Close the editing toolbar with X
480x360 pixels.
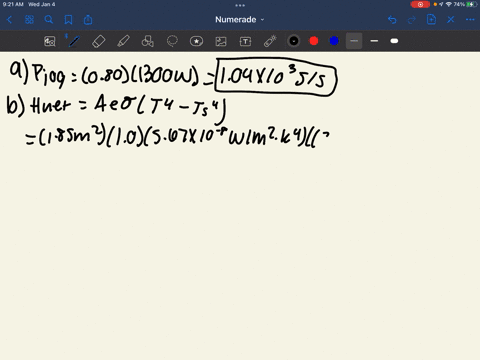pos(451,20)
